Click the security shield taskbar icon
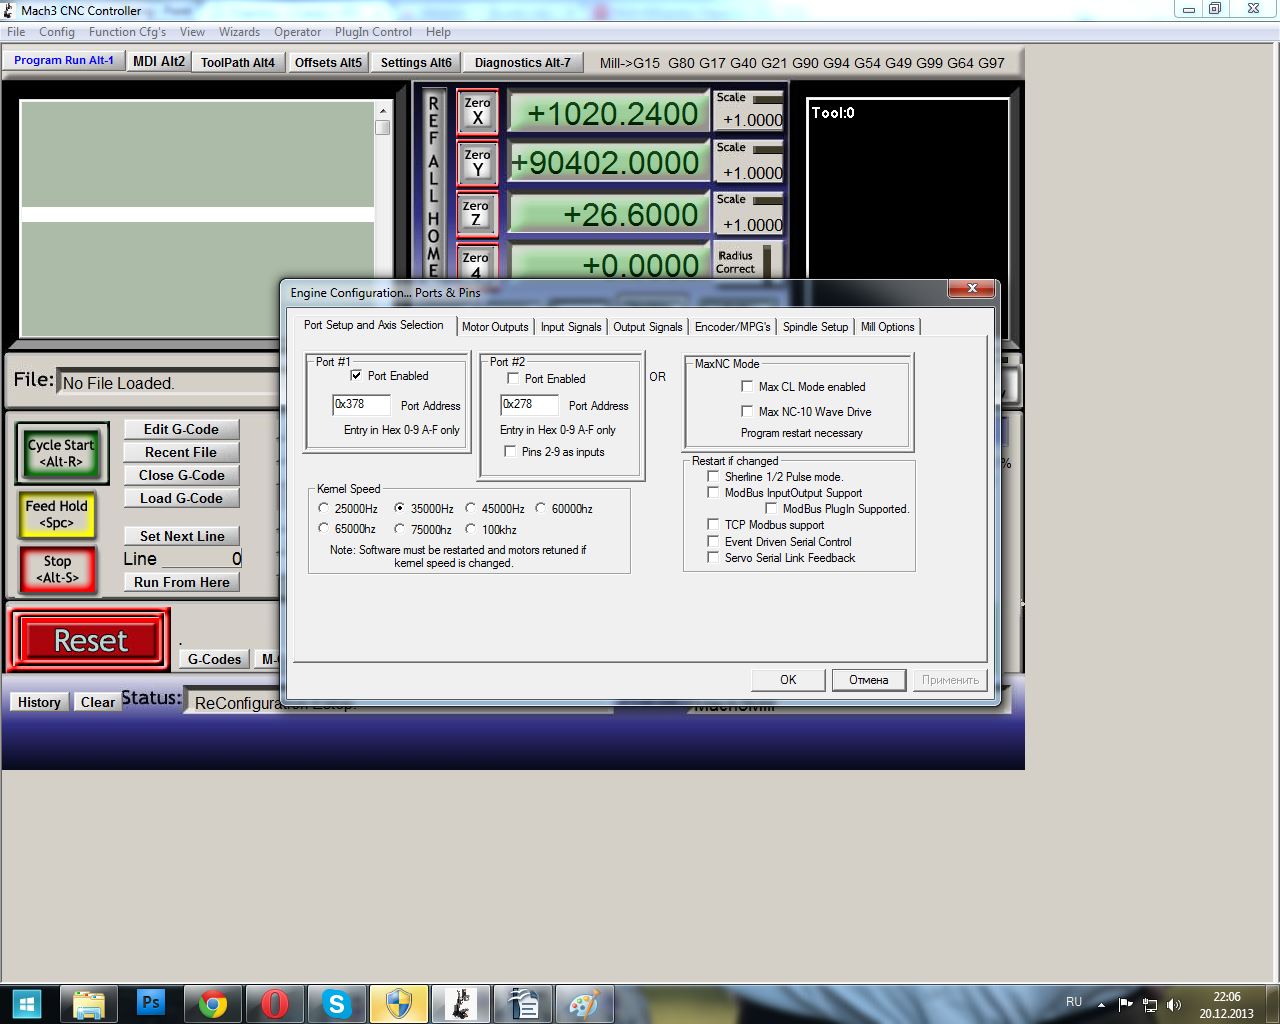 pos(399,1003)
